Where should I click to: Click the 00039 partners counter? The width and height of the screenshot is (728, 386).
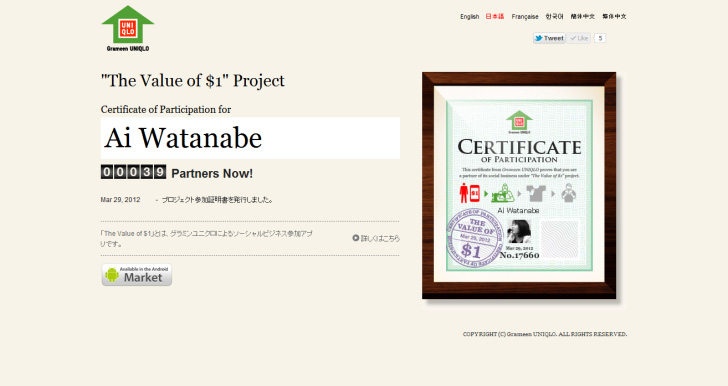pyautogui.click(x=133, y=172)
